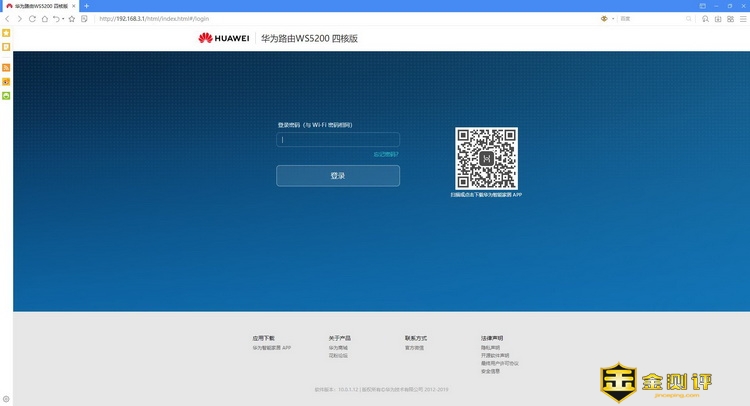Open the 官方微信 contact link

414,347
